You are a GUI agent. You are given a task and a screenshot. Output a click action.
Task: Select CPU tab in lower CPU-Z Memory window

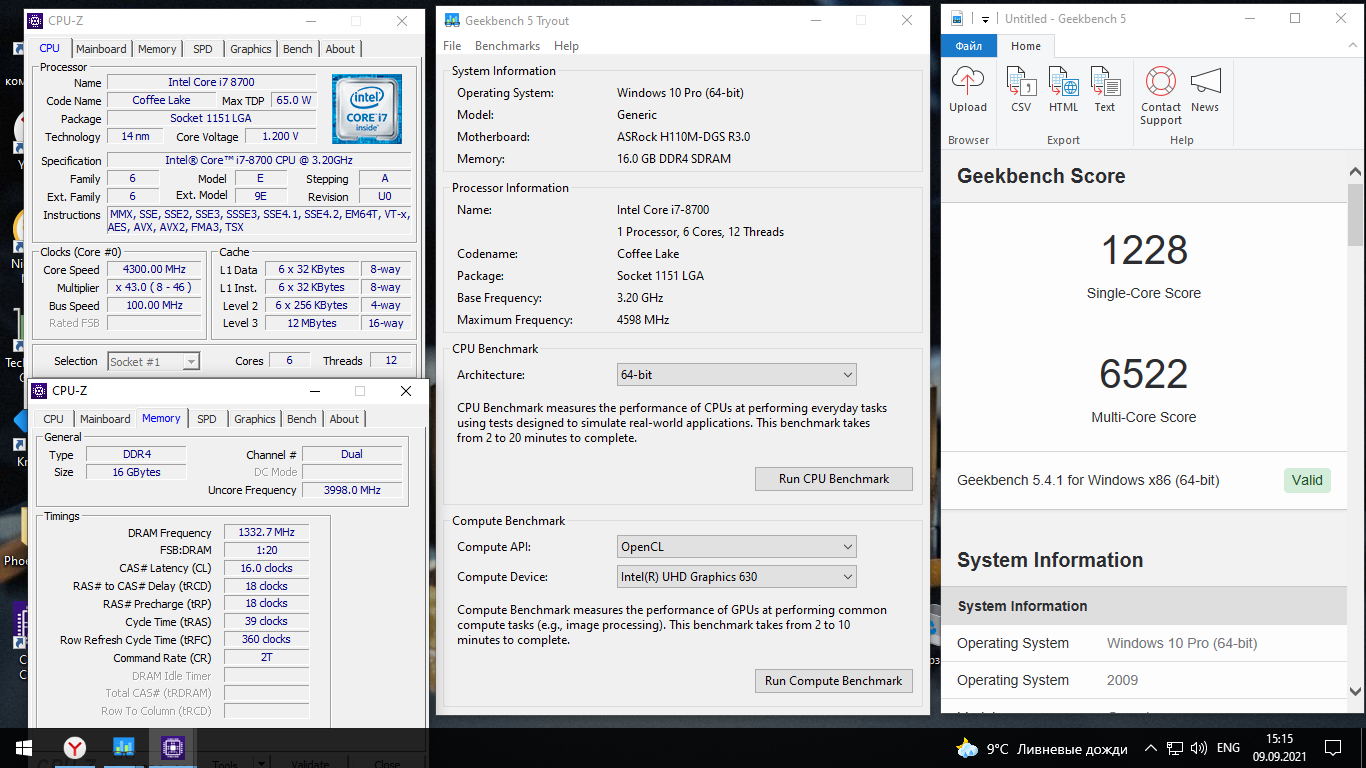click(x=53, y=419)
